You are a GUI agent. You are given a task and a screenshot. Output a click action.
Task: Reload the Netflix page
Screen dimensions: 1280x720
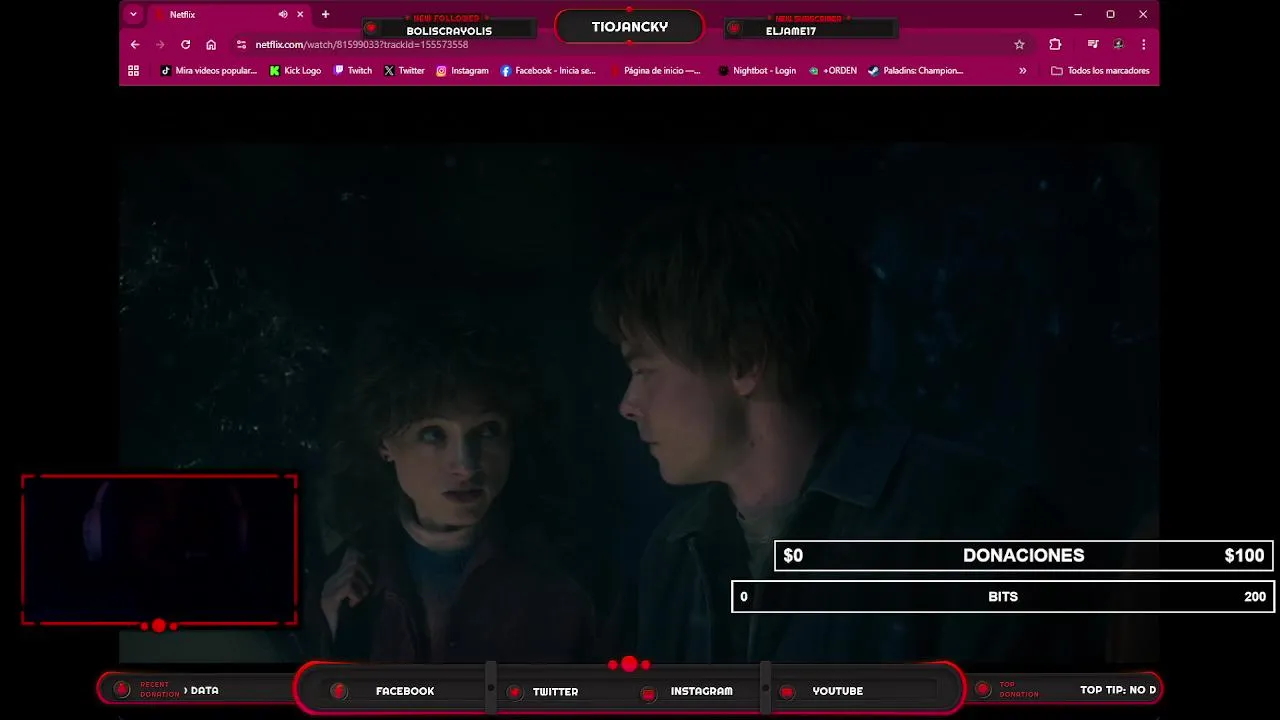click(185, 44)
